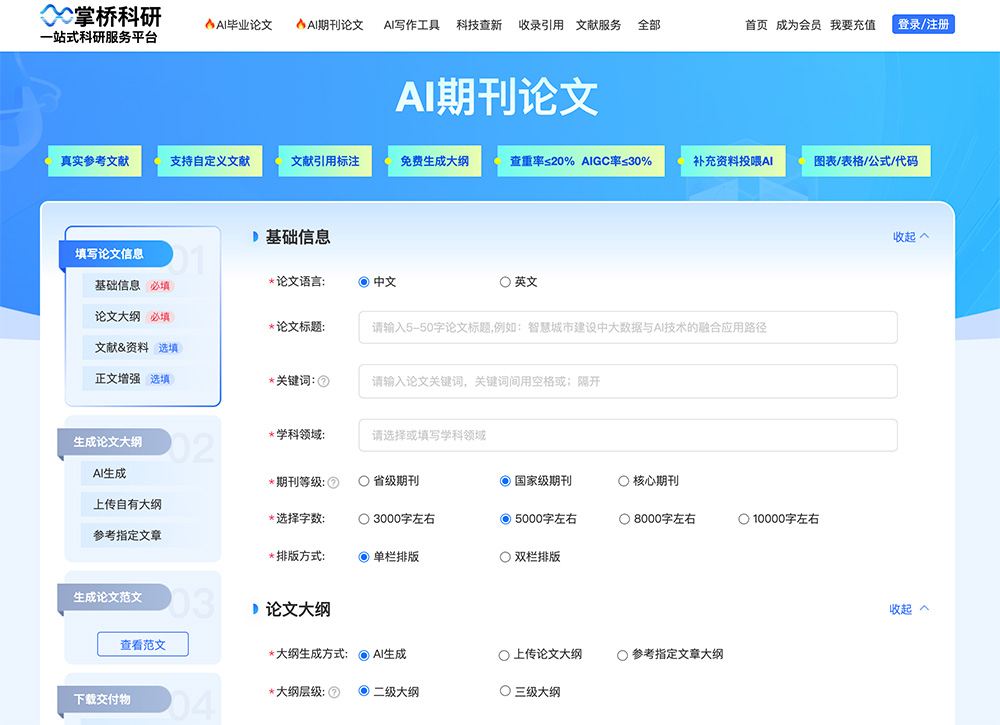Image resolution: width=1000 pixels, height=725 pixels.
Task: Select 英文 as the paper language
Action: coord(506,282)
